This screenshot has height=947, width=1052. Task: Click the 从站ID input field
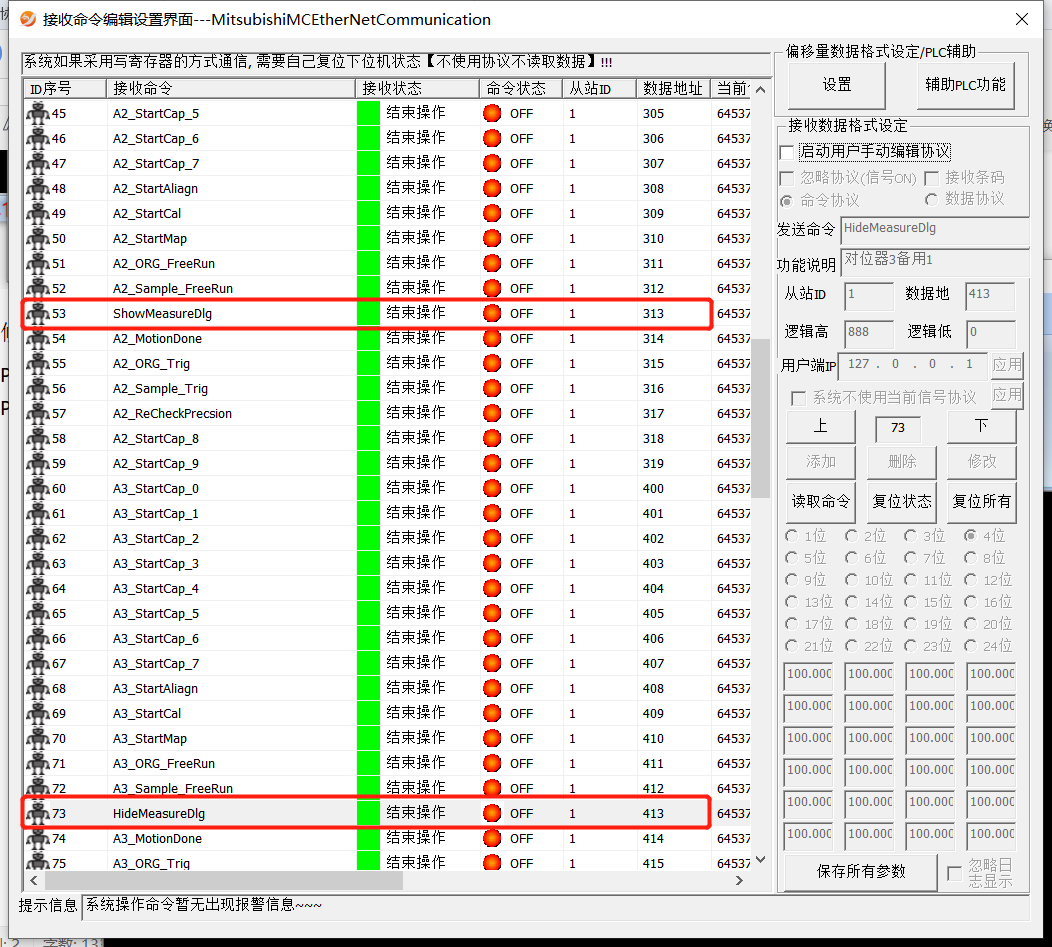(x=868, y=295)
